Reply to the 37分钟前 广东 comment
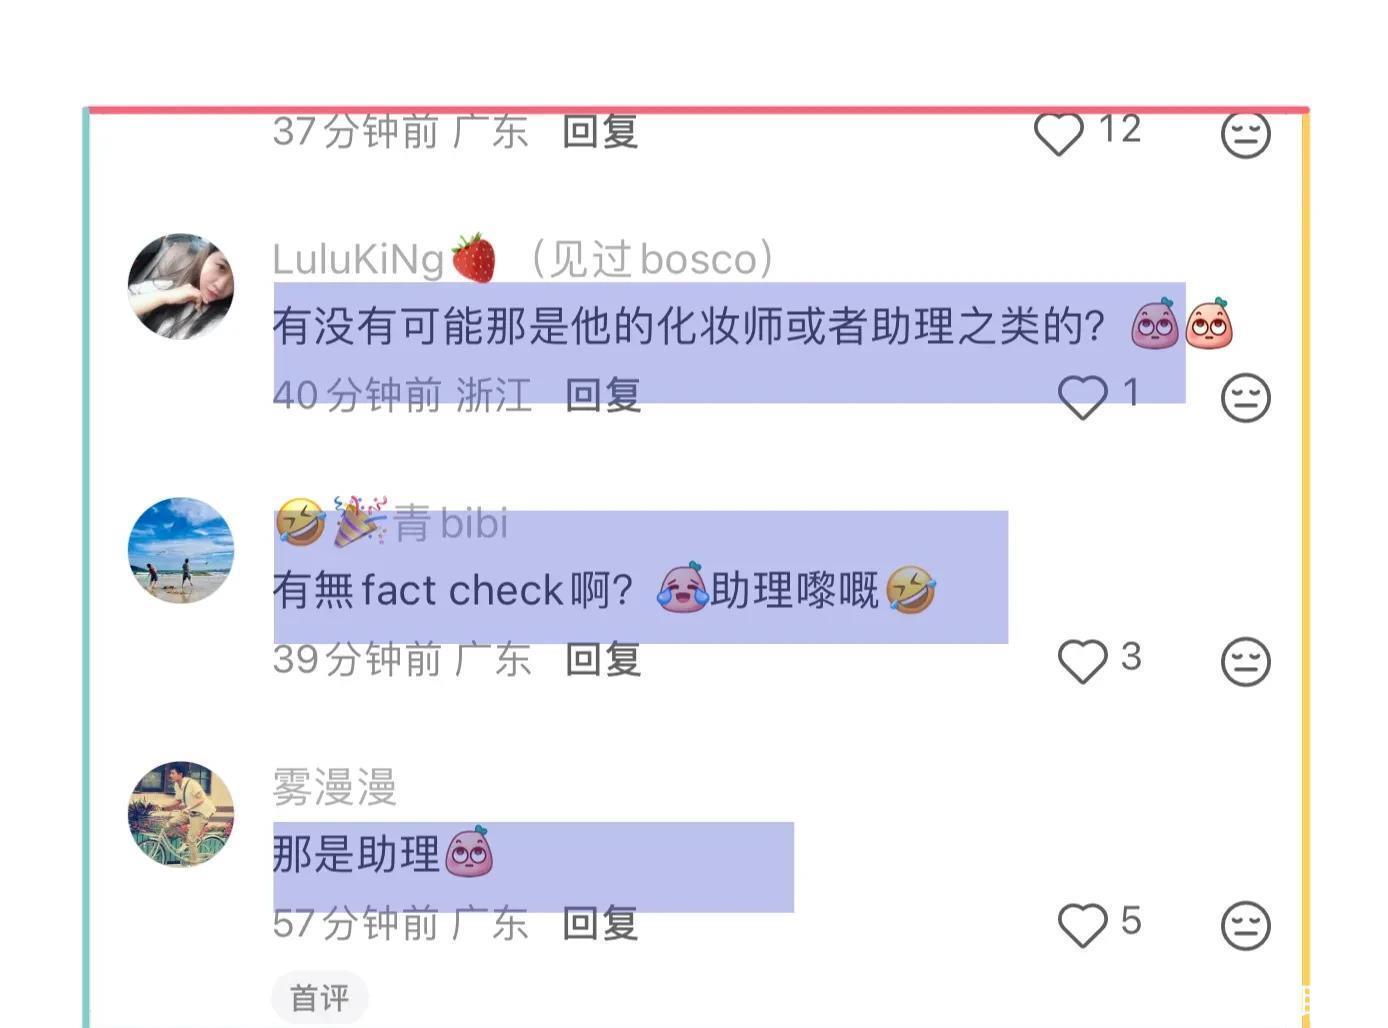Viewport: 1388px width, 1028px height. (600, 131)
